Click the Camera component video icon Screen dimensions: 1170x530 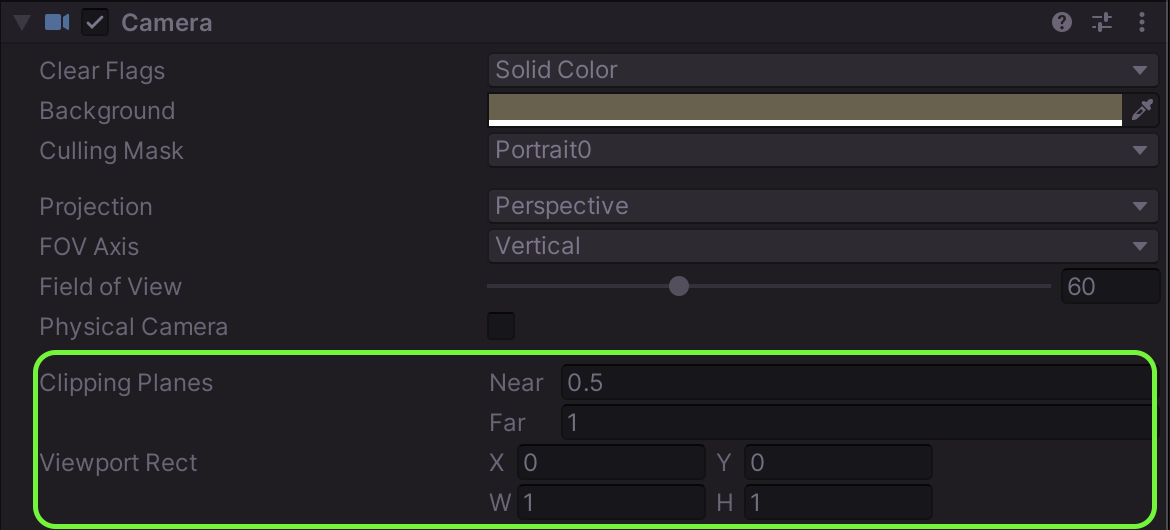[x=57, y=22]
